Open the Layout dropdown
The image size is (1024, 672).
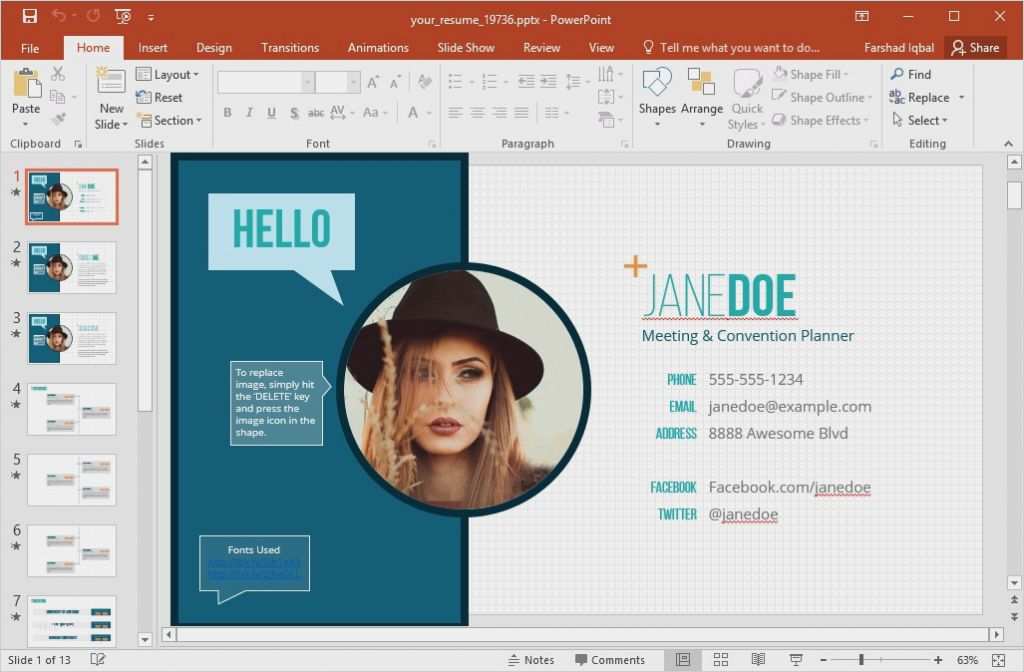168,74
